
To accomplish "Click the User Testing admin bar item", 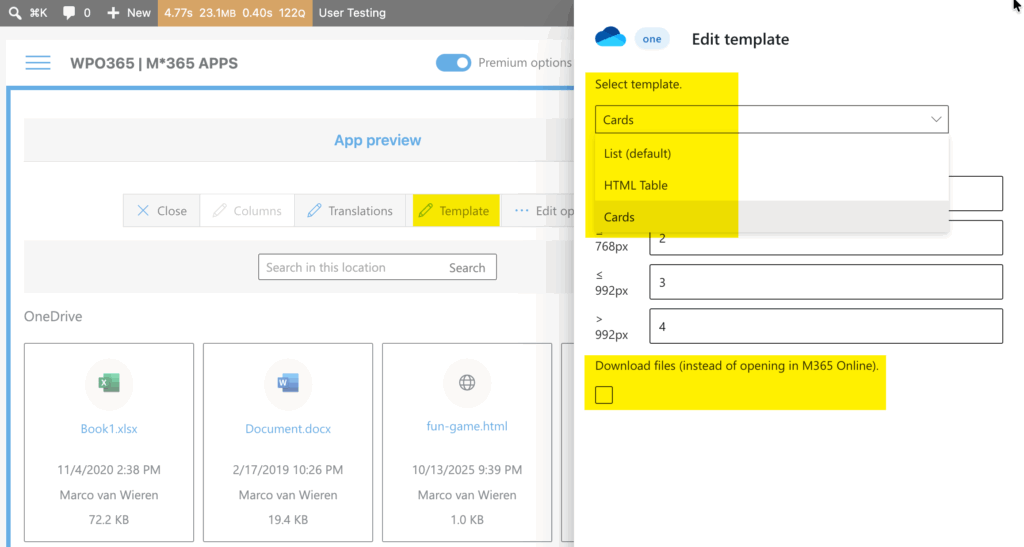I will click(x=352, y=12).
